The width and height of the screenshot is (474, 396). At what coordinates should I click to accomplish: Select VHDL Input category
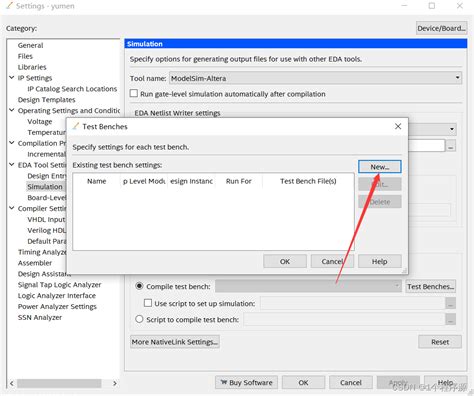pyautogui.click(x=46, y=219)
